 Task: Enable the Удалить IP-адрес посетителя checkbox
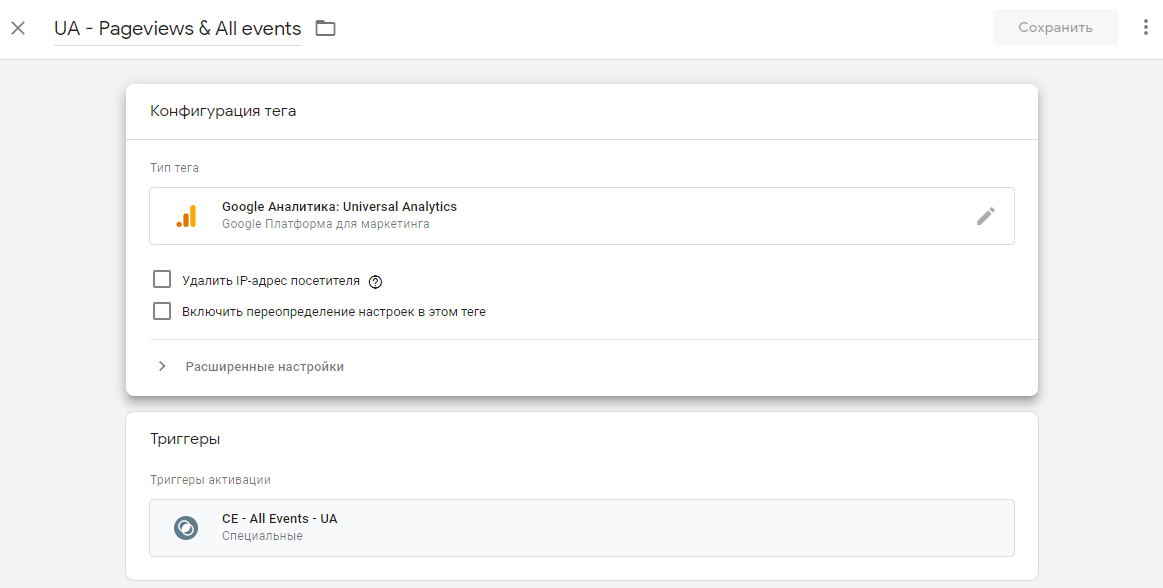point(162,280)
